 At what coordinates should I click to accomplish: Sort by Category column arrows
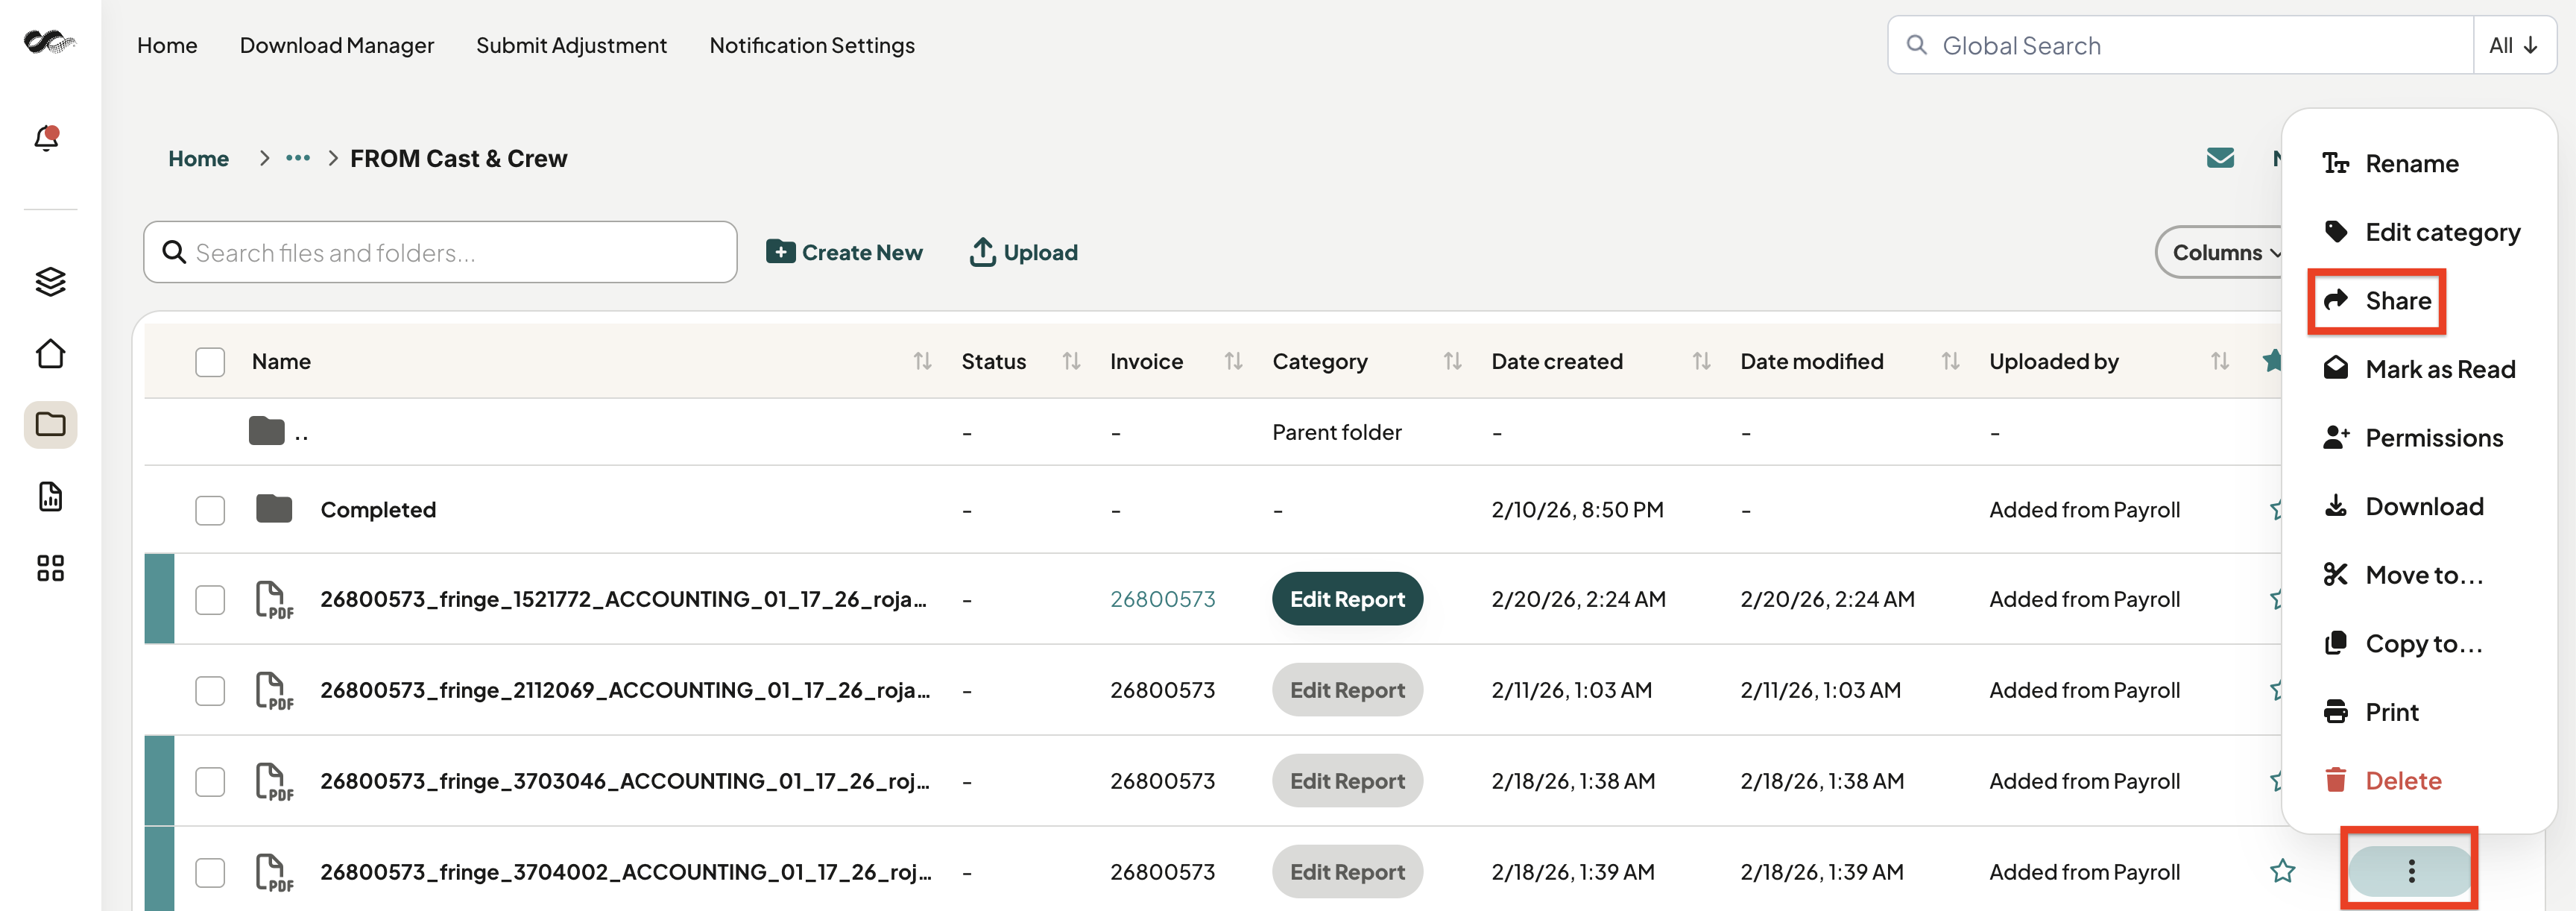(1452, 361)
